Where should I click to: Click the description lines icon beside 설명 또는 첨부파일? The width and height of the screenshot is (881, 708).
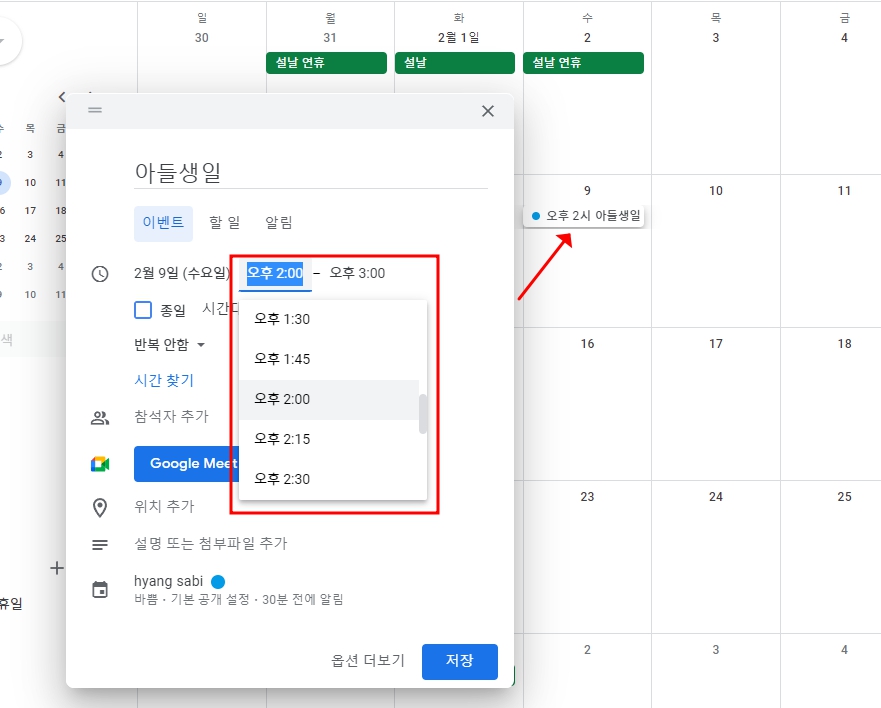point(100,544)
